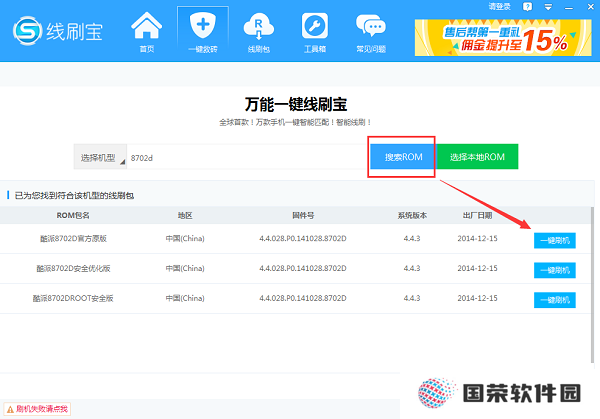Click the model search field containing 8702d
The width and height of the screenshot is (600, 419).
[x=247, y=157]
